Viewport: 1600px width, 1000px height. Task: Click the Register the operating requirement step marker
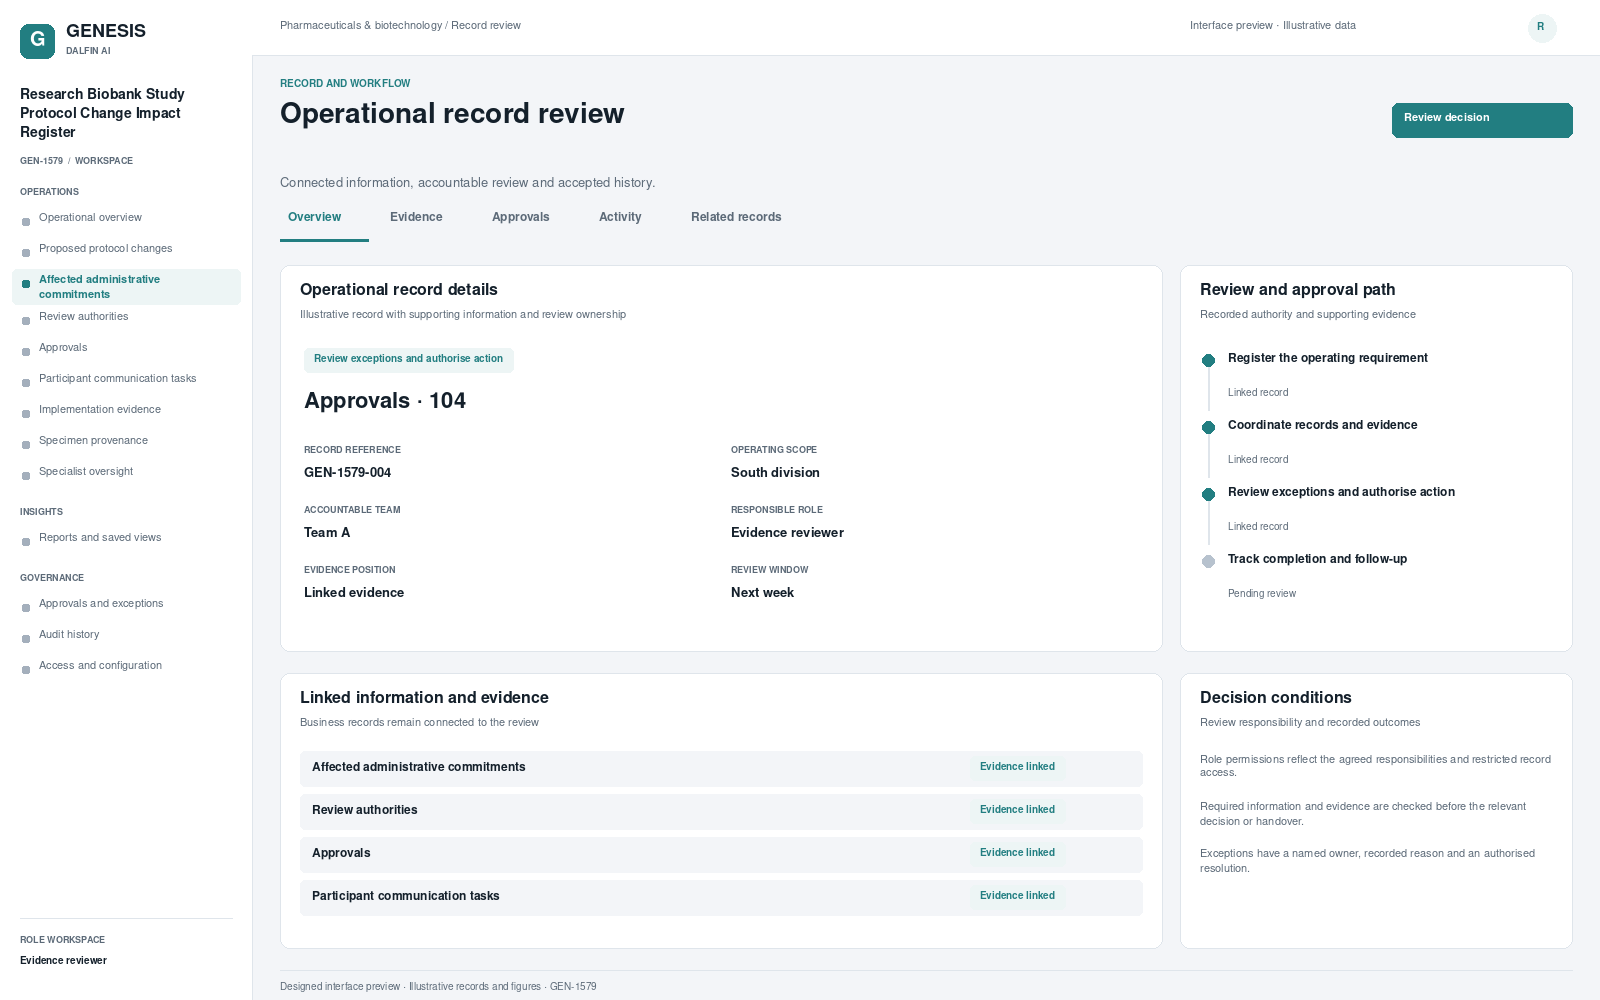pos(1208,360)
